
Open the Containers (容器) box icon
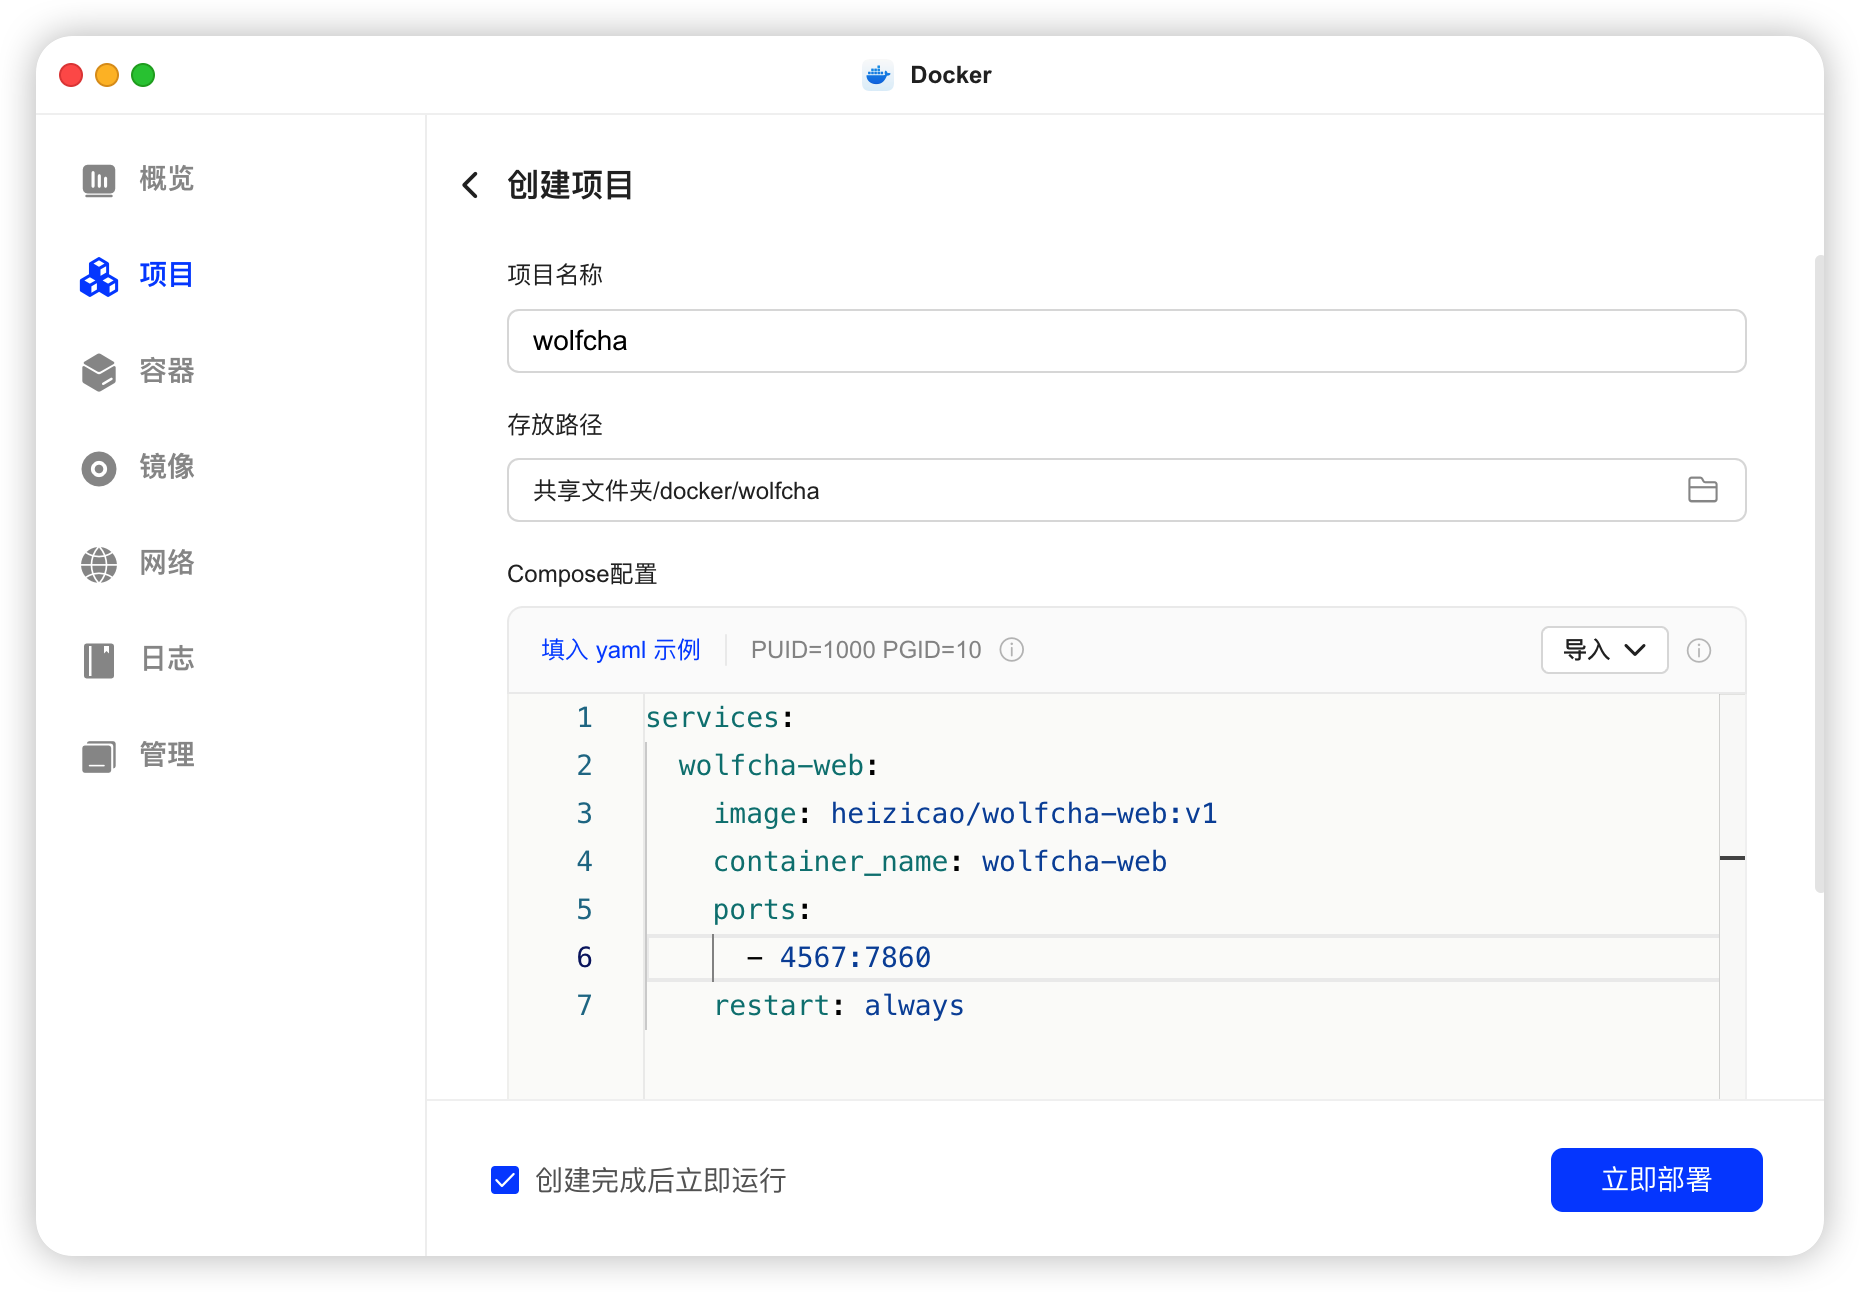click(98, 372)
